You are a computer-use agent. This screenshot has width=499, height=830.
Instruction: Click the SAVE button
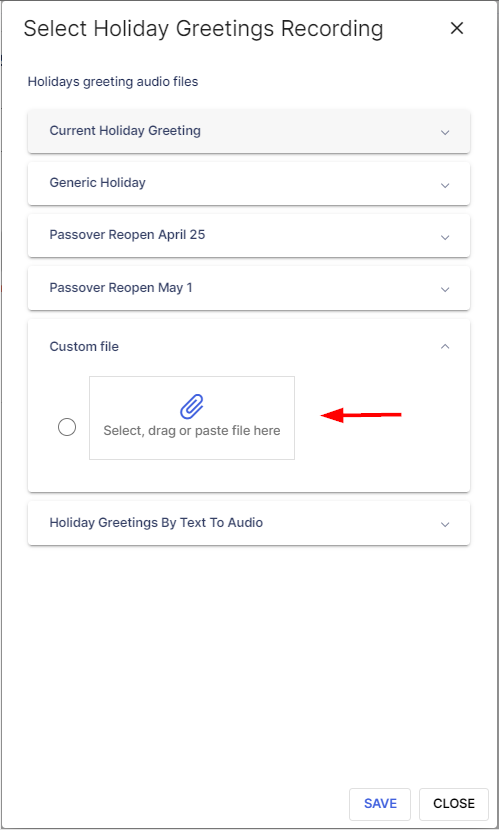point(380,804)
